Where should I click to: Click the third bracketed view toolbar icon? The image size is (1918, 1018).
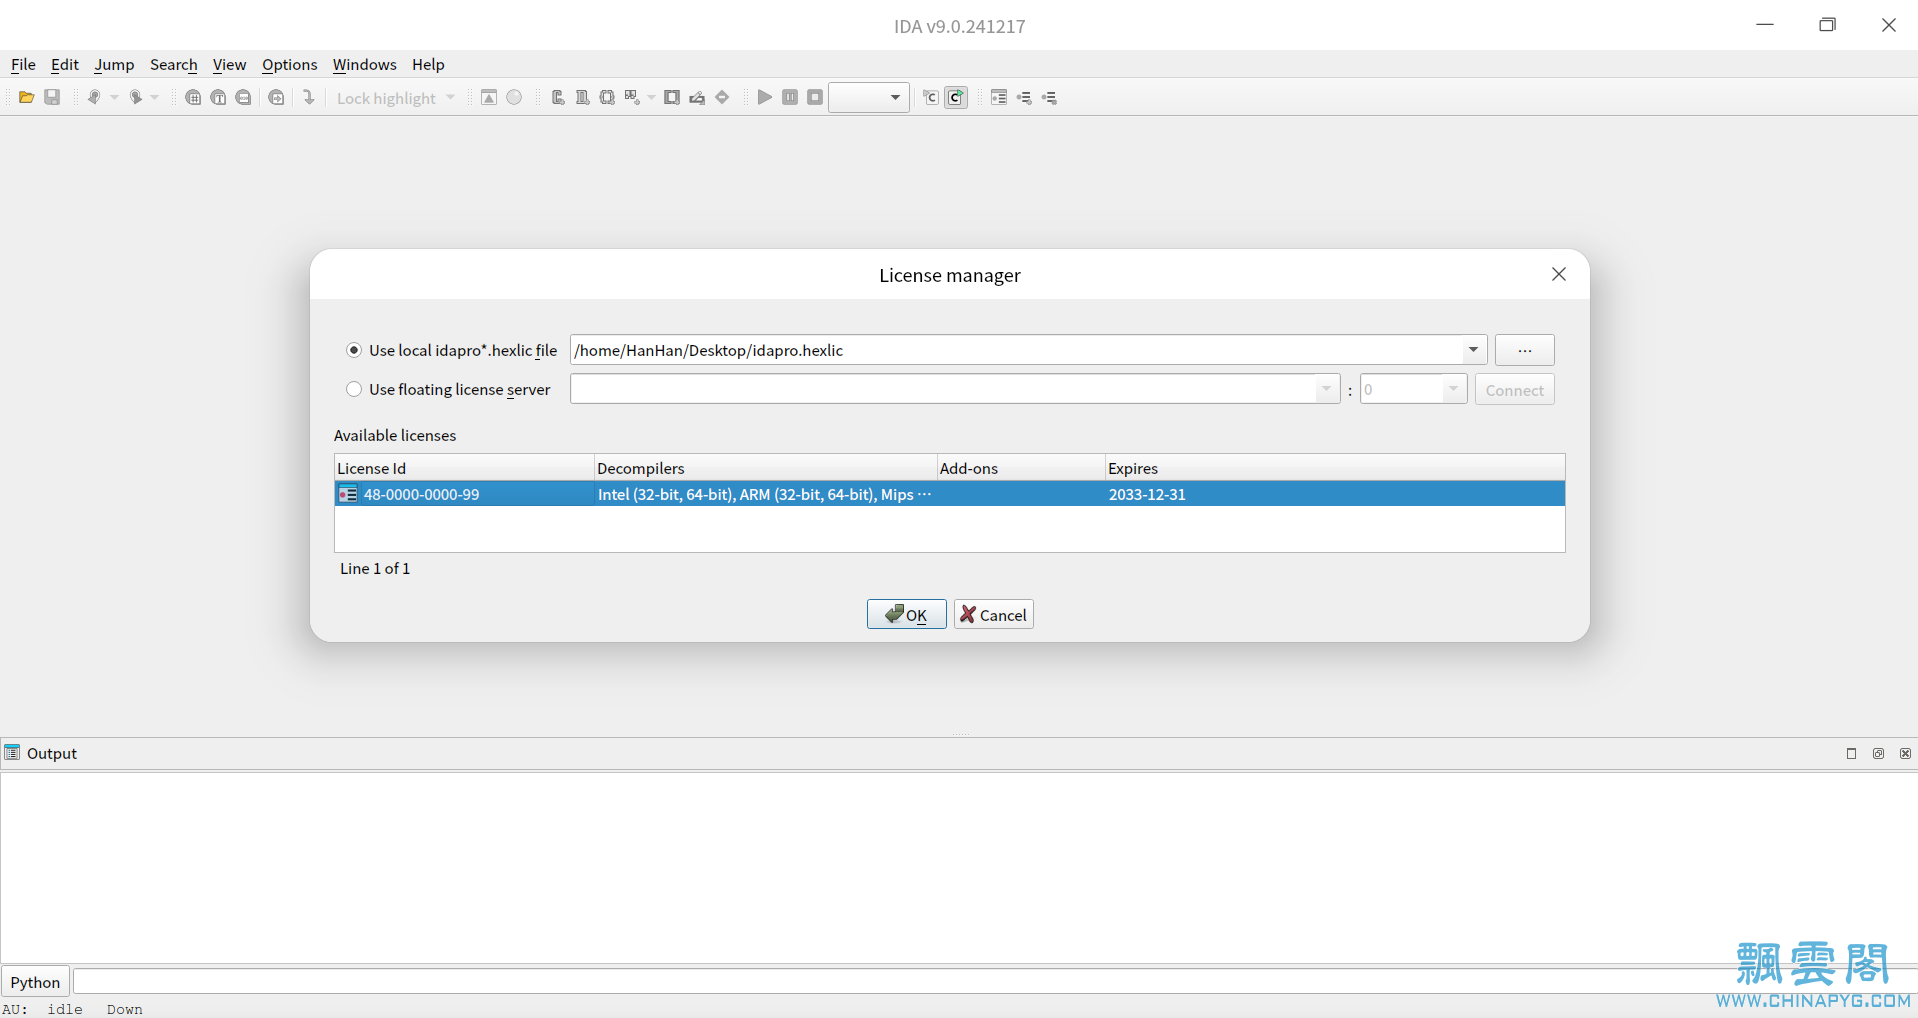pos(607,97)
